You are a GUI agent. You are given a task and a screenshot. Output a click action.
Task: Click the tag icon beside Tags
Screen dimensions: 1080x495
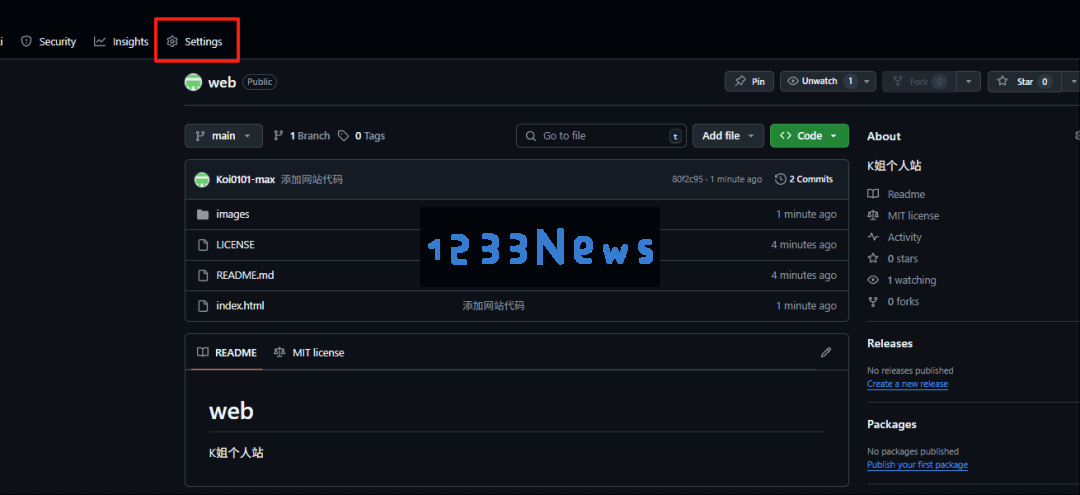(x=344, y=136)
